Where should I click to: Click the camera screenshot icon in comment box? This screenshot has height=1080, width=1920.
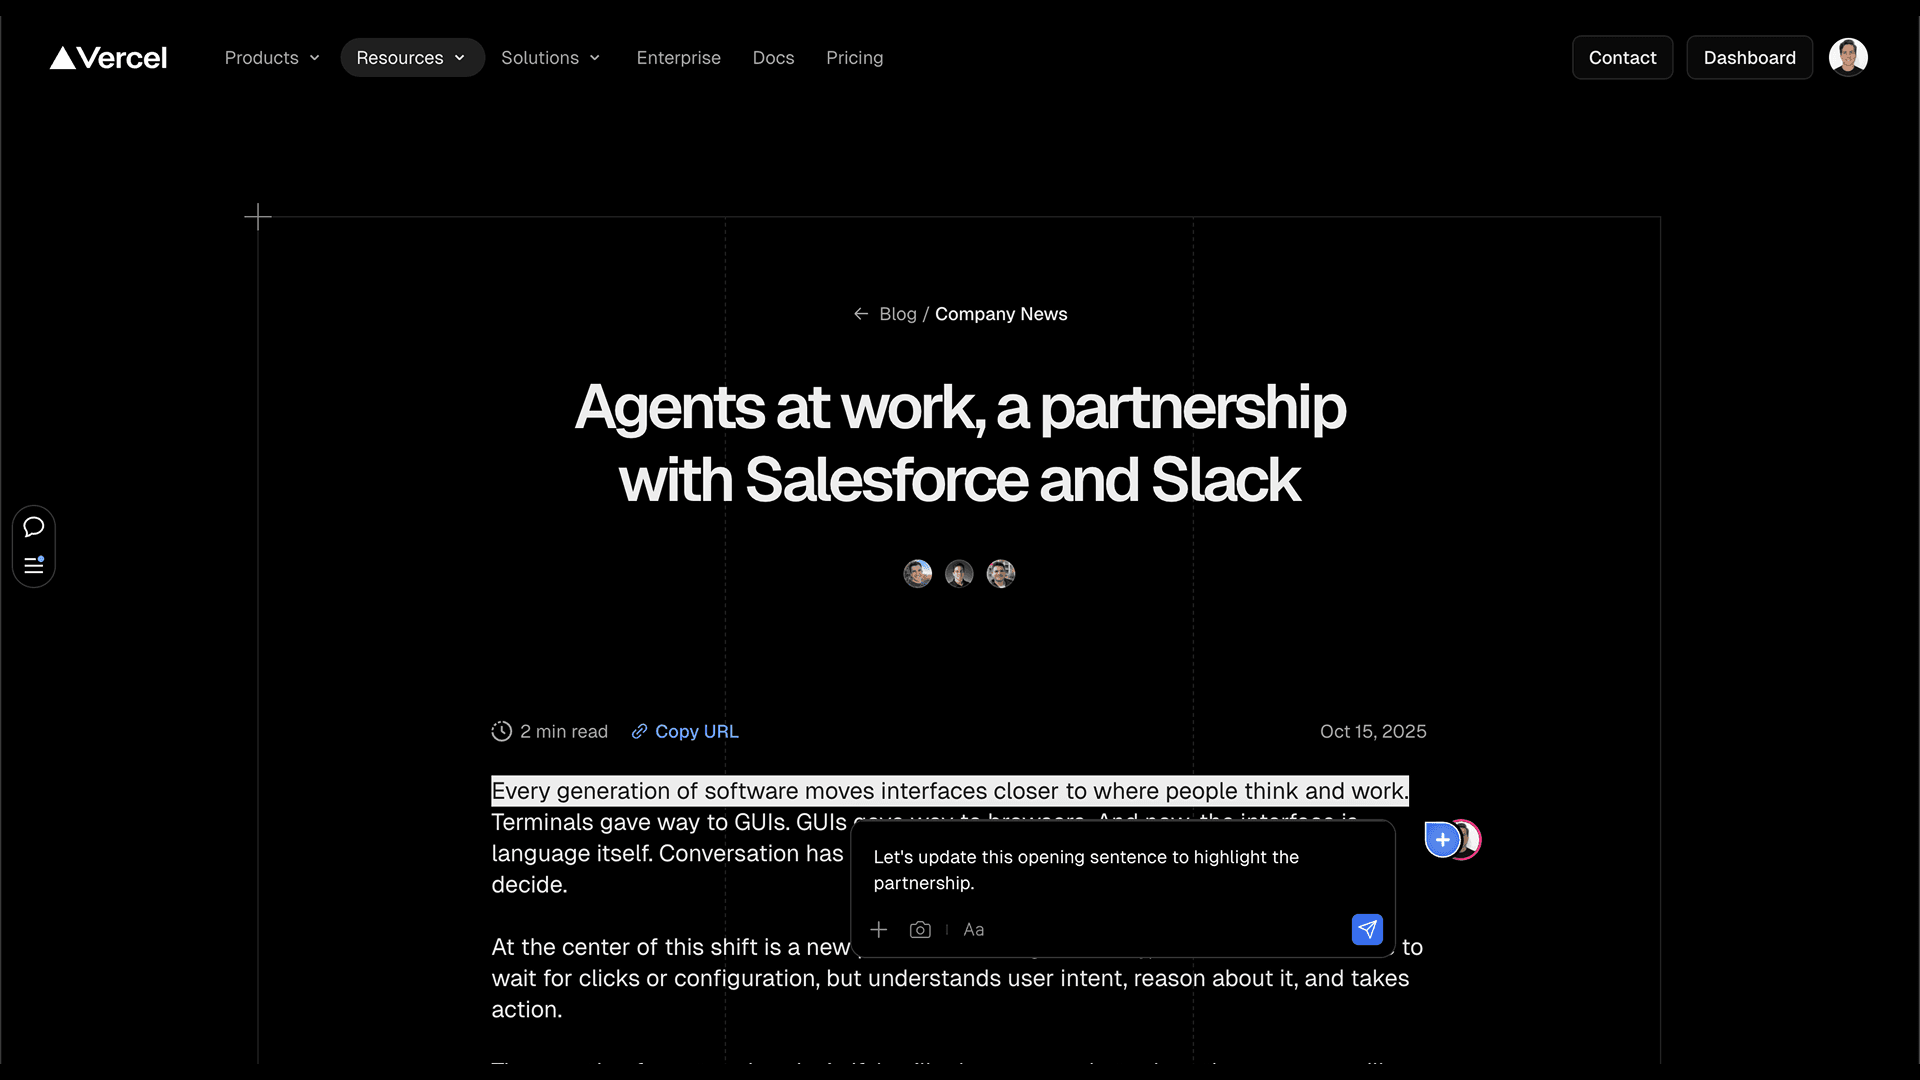(920, 930)
